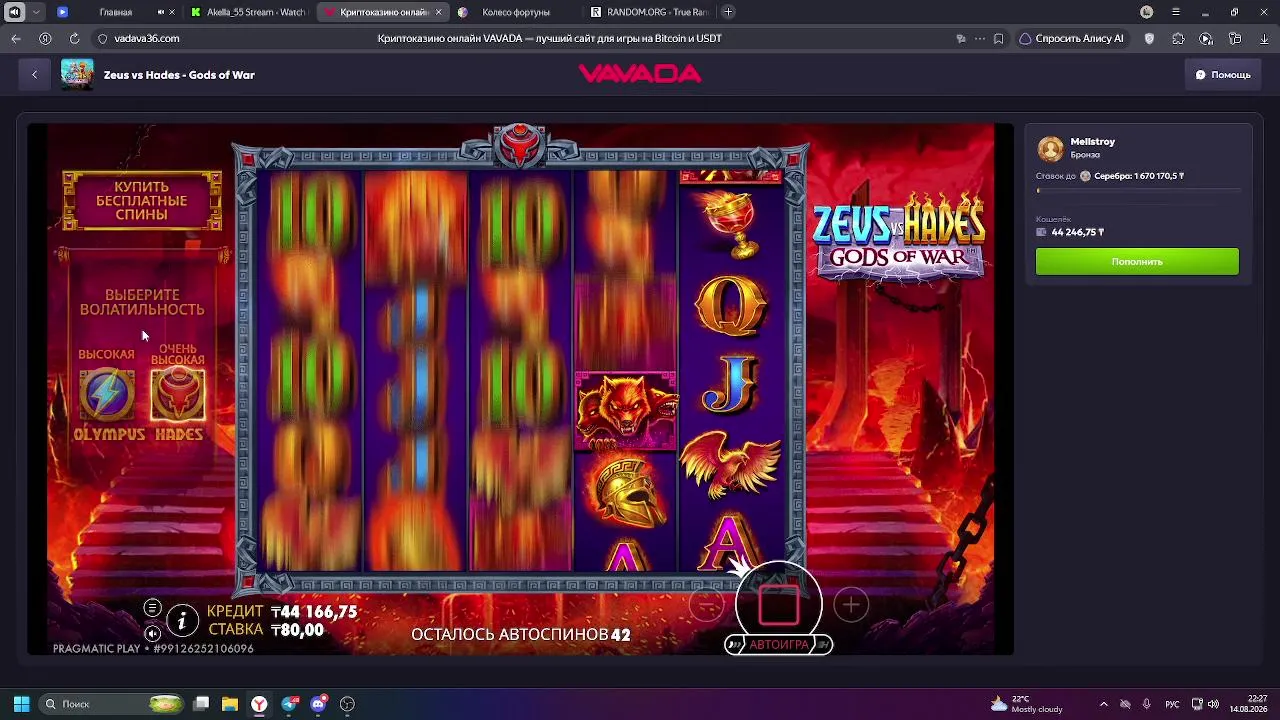Viewport: 1280px width, 720px height.
Task: Buy free spins (Купить бесплатные спины)
Action: point(142,201)
